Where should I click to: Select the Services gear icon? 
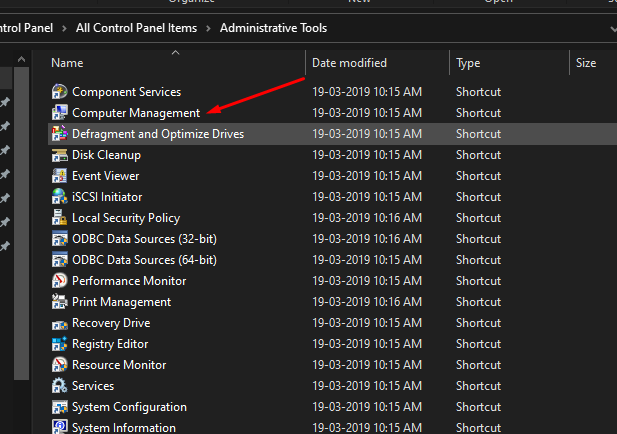pyautogui.click(x=59, y=386)
